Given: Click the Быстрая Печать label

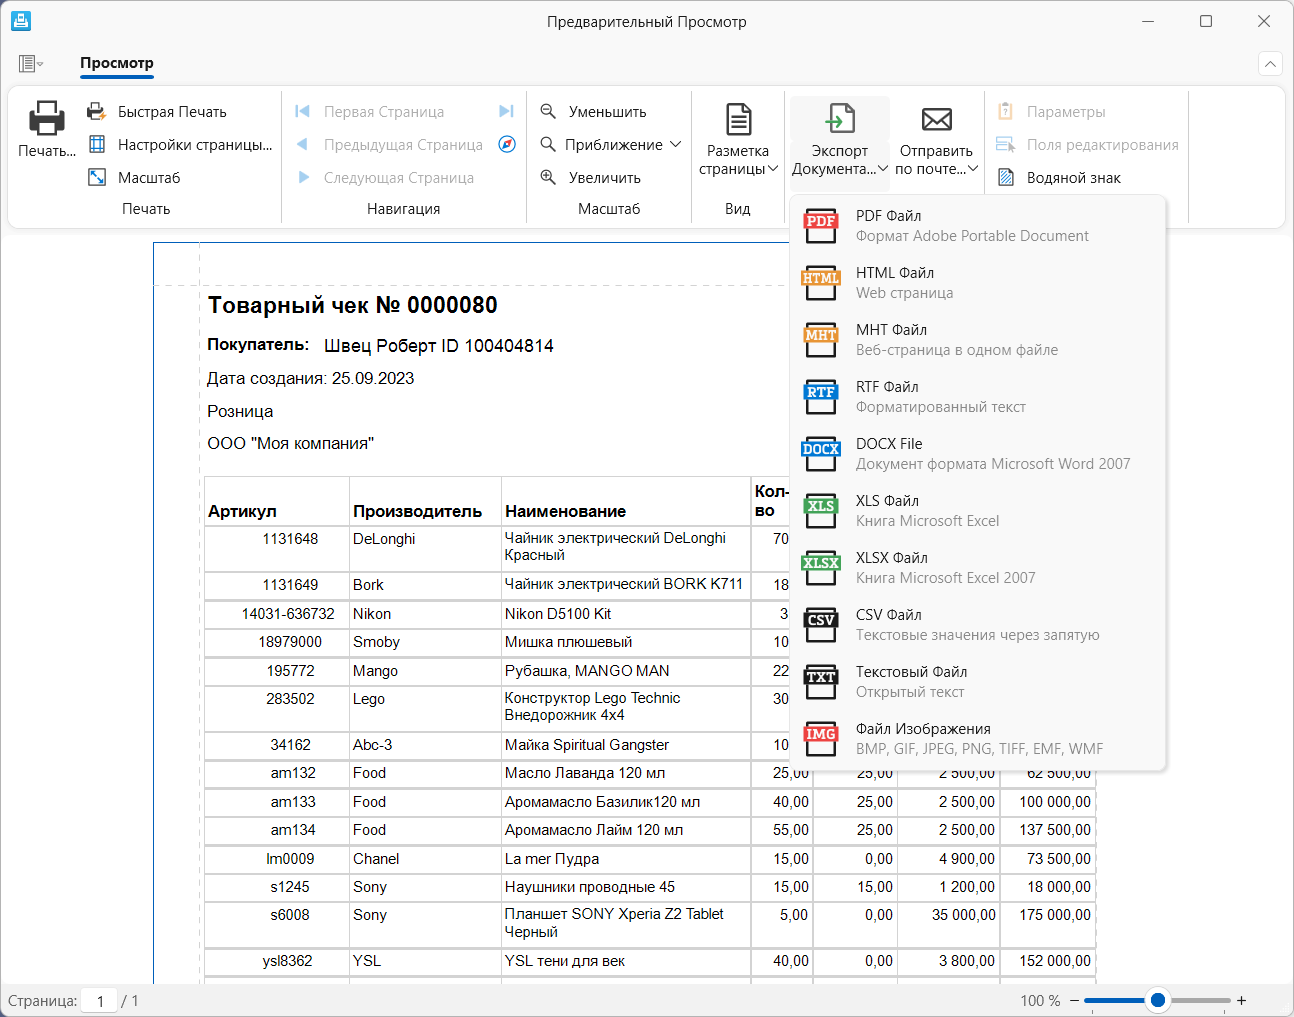Looking at the screenshot, I should click(x=172, y=112).
